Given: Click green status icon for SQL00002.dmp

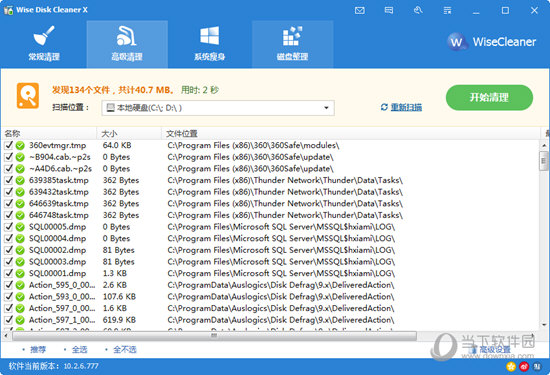Looking at the screenshot, I should [20, 250].
